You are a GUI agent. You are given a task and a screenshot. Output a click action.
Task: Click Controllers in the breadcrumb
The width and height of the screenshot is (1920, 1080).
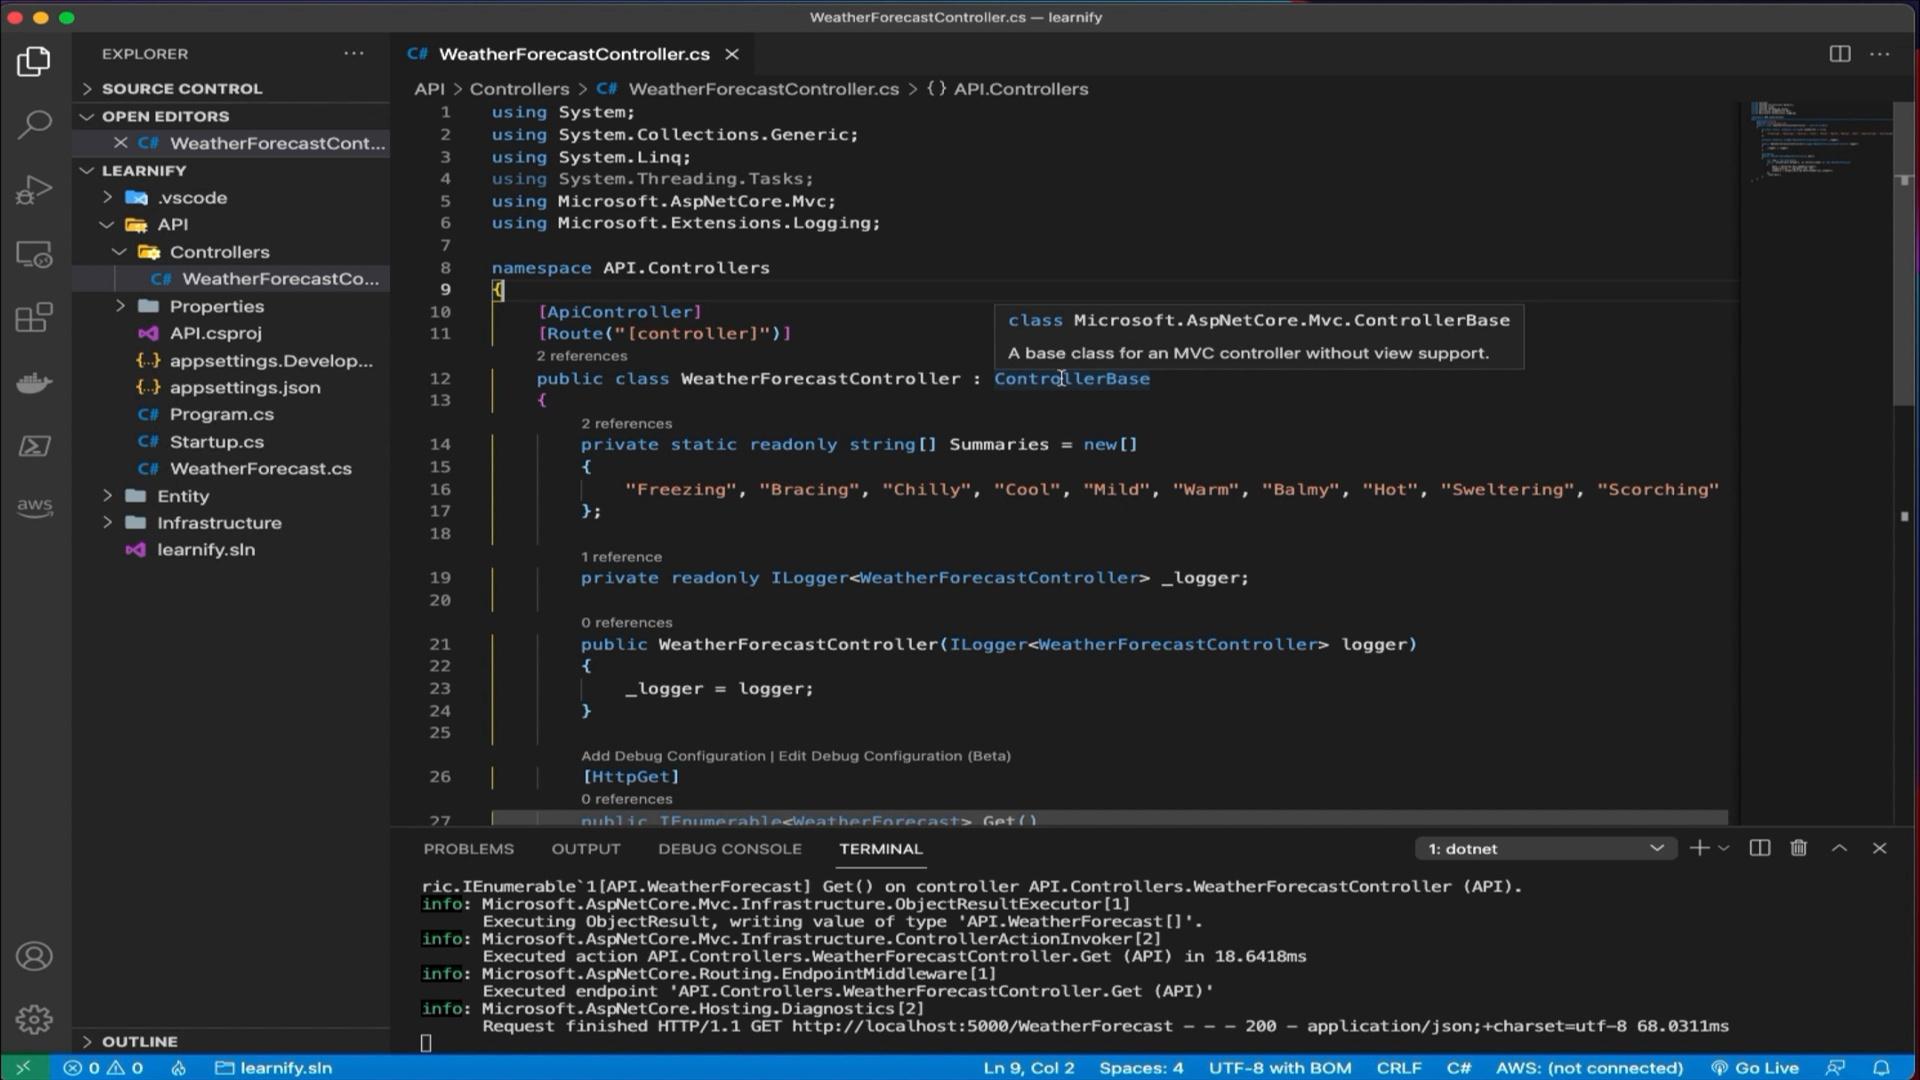(519, 89)
